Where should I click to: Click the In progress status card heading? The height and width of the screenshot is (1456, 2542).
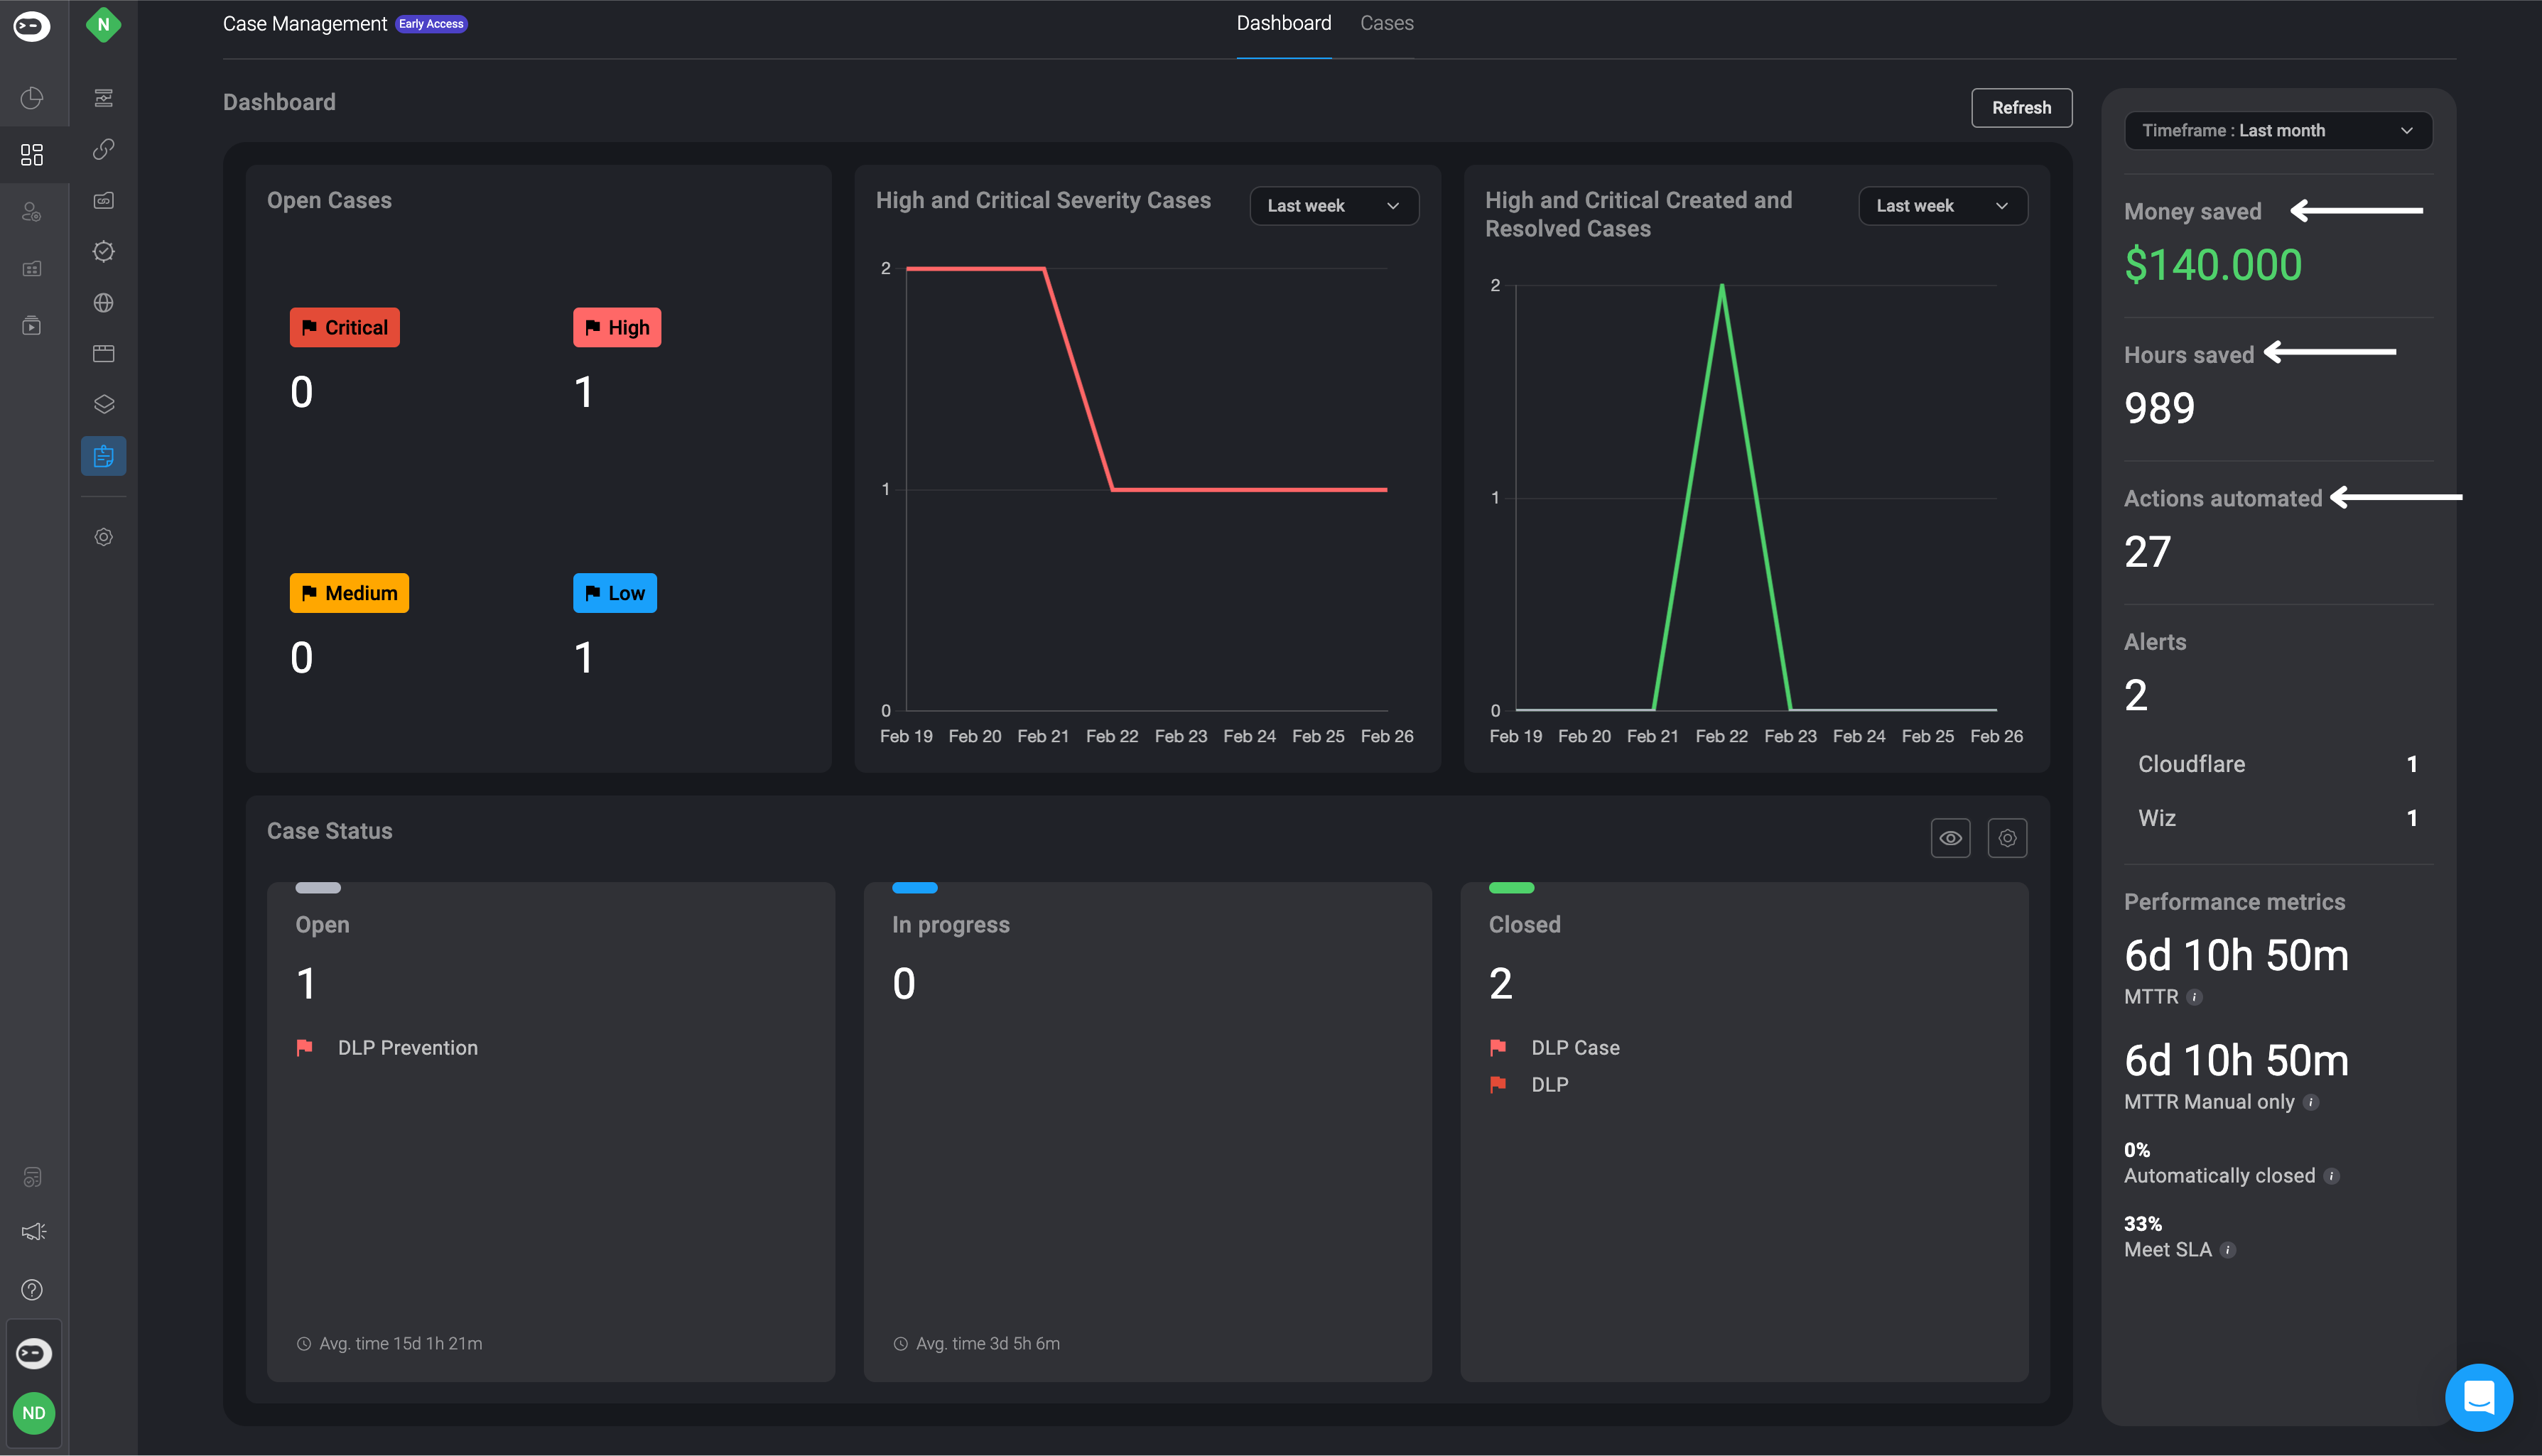click(950, 925)
